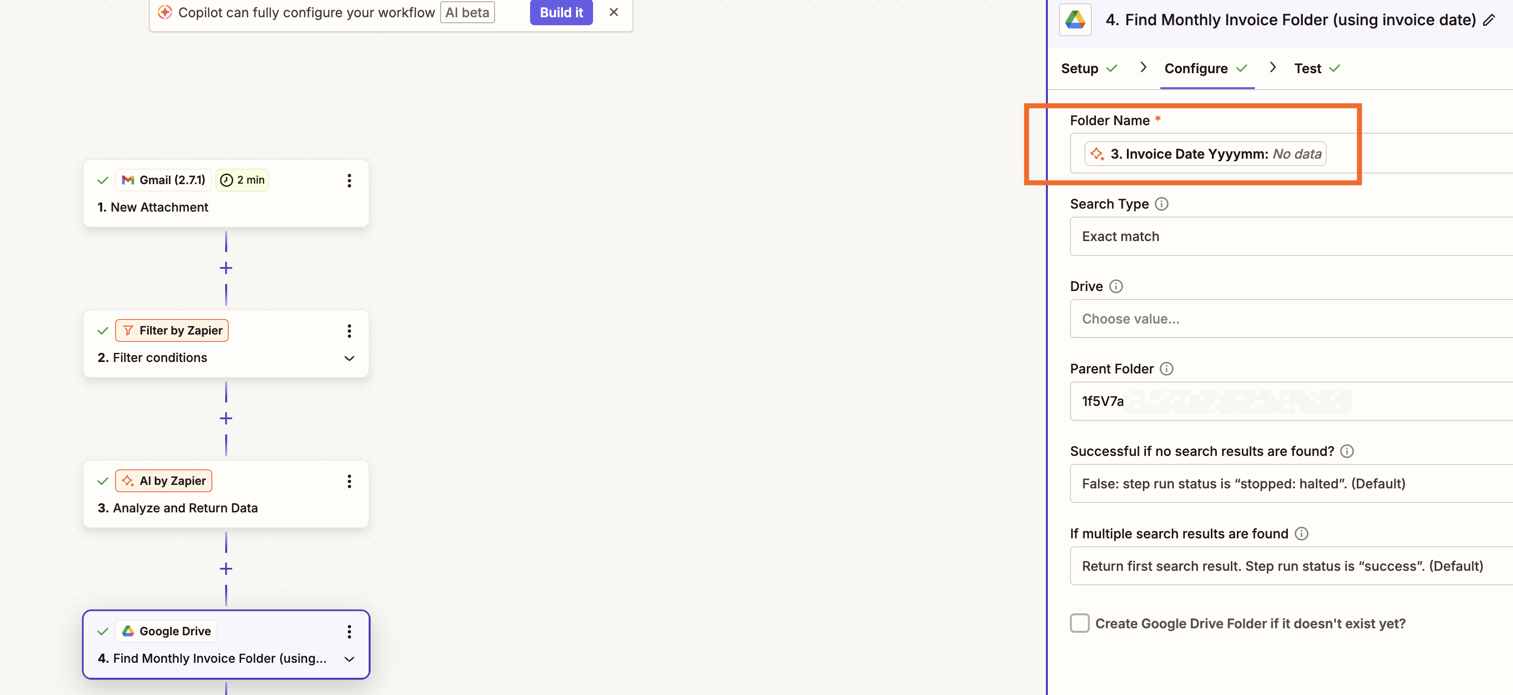
Task: Open three-dot menu on Filter by Zapier step
Action: (349, 331)
